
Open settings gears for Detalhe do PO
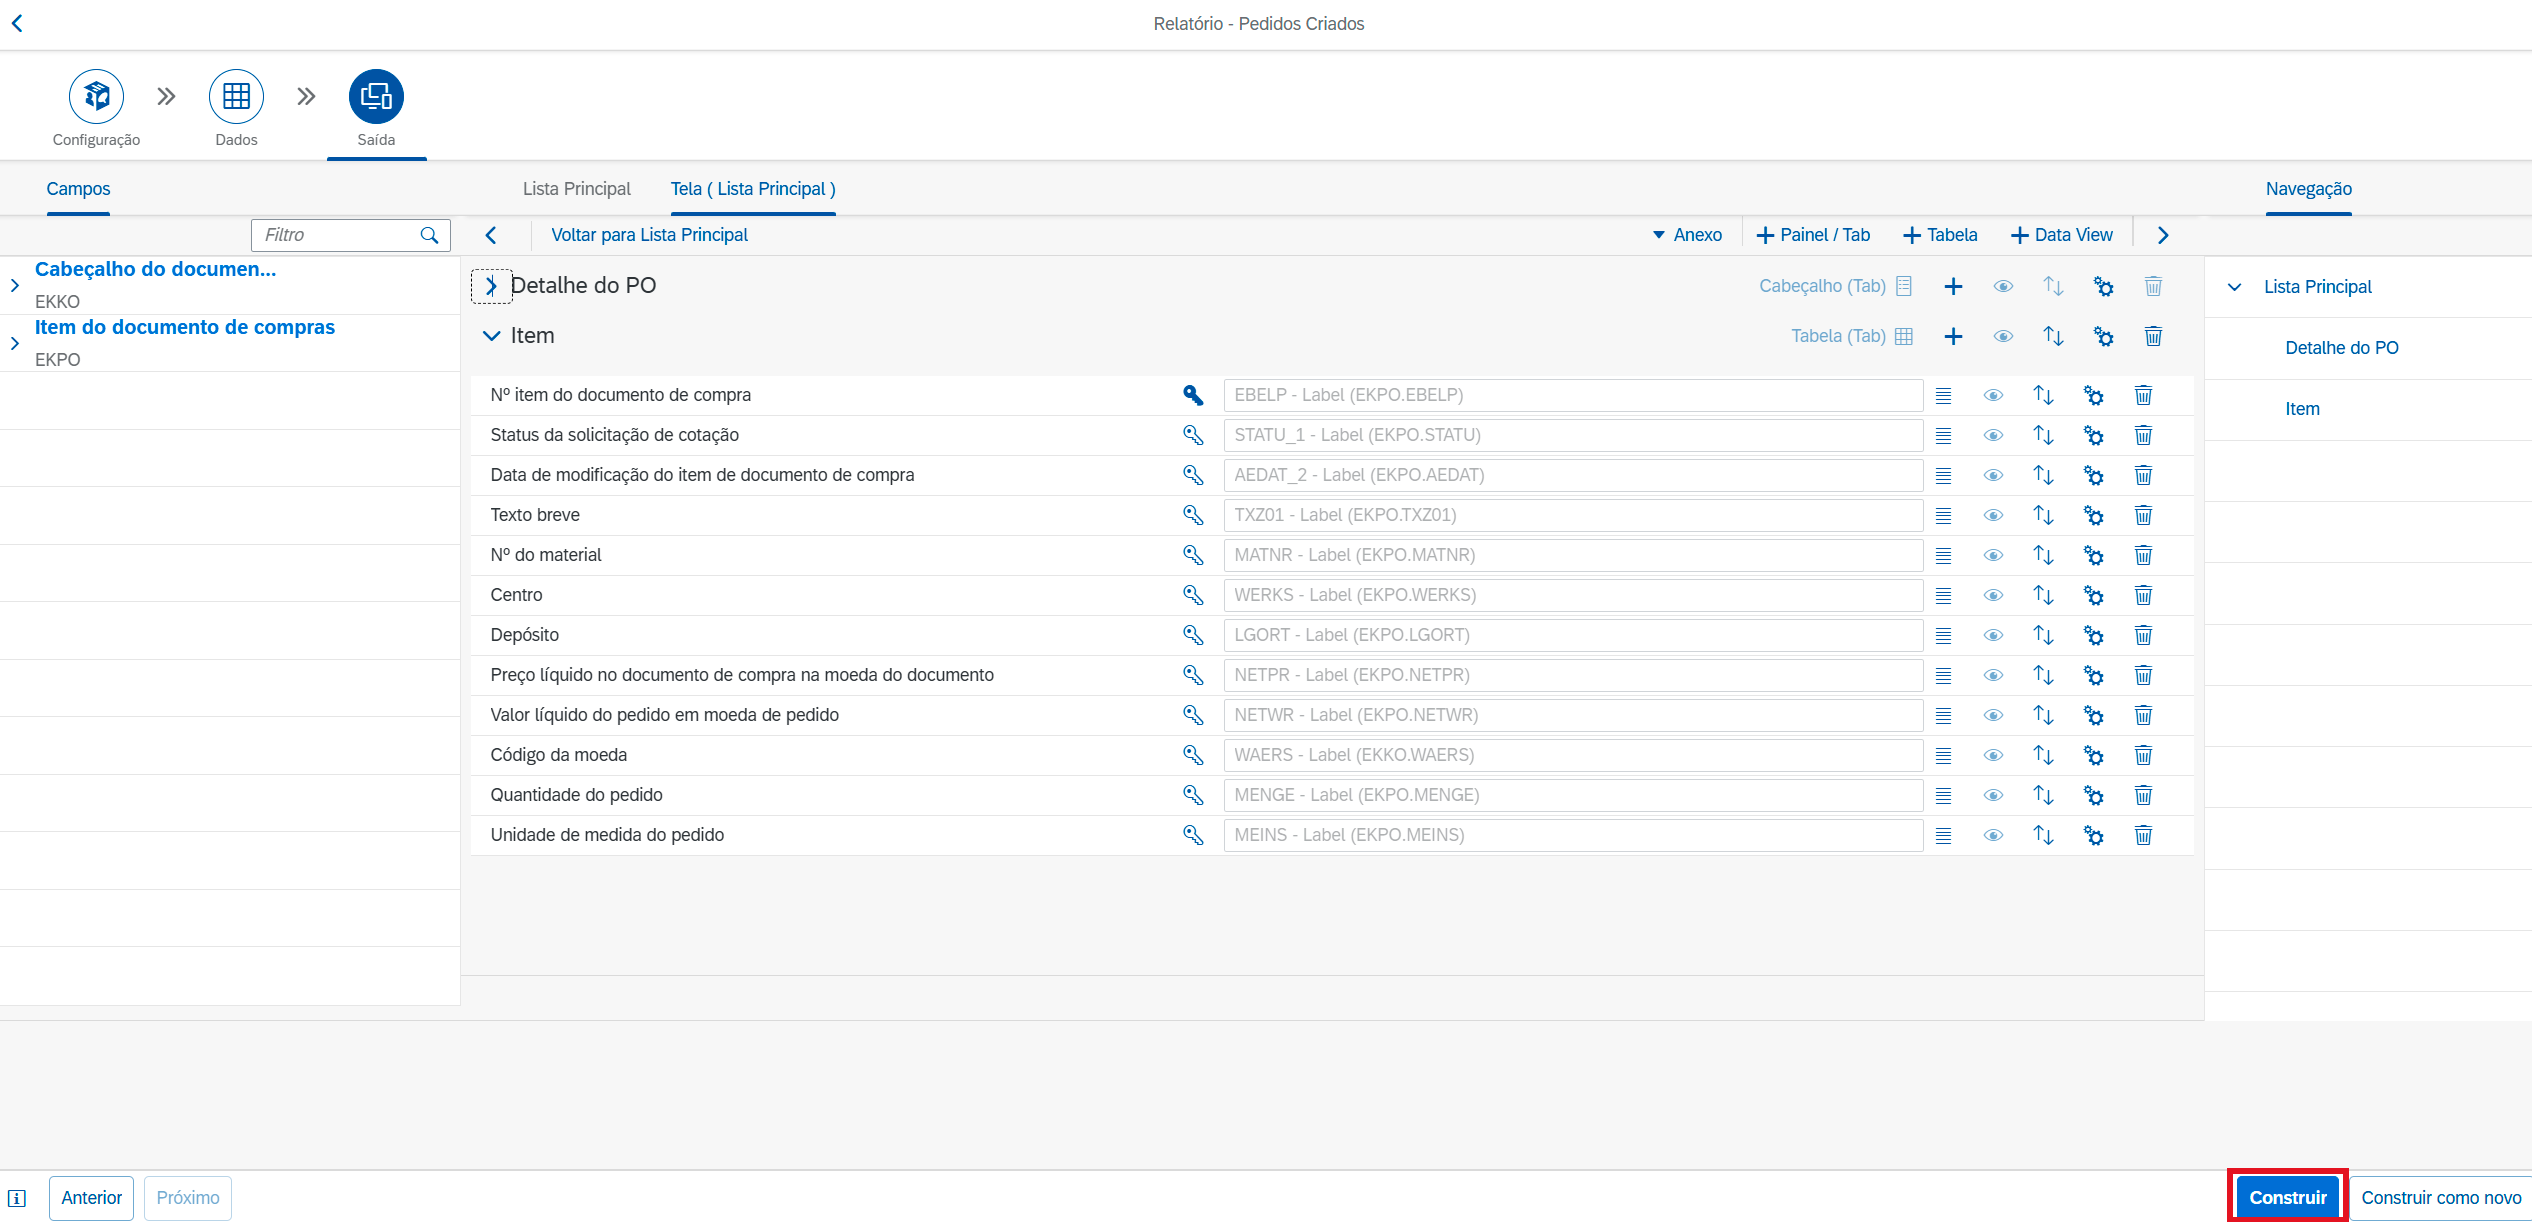tap(2103, 287)
